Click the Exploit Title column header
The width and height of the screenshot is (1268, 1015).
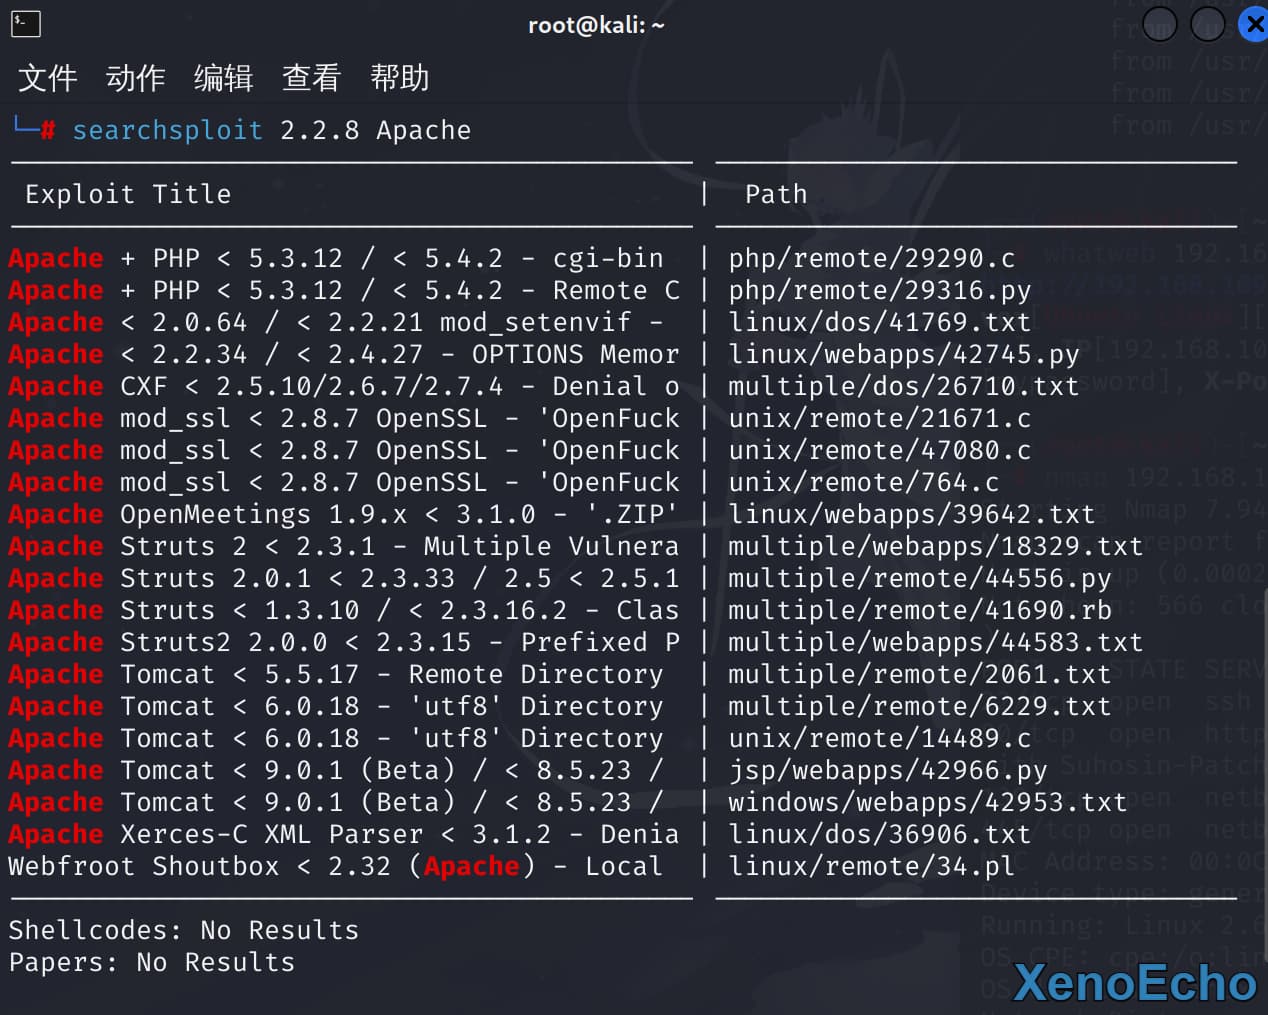(128, 194)
